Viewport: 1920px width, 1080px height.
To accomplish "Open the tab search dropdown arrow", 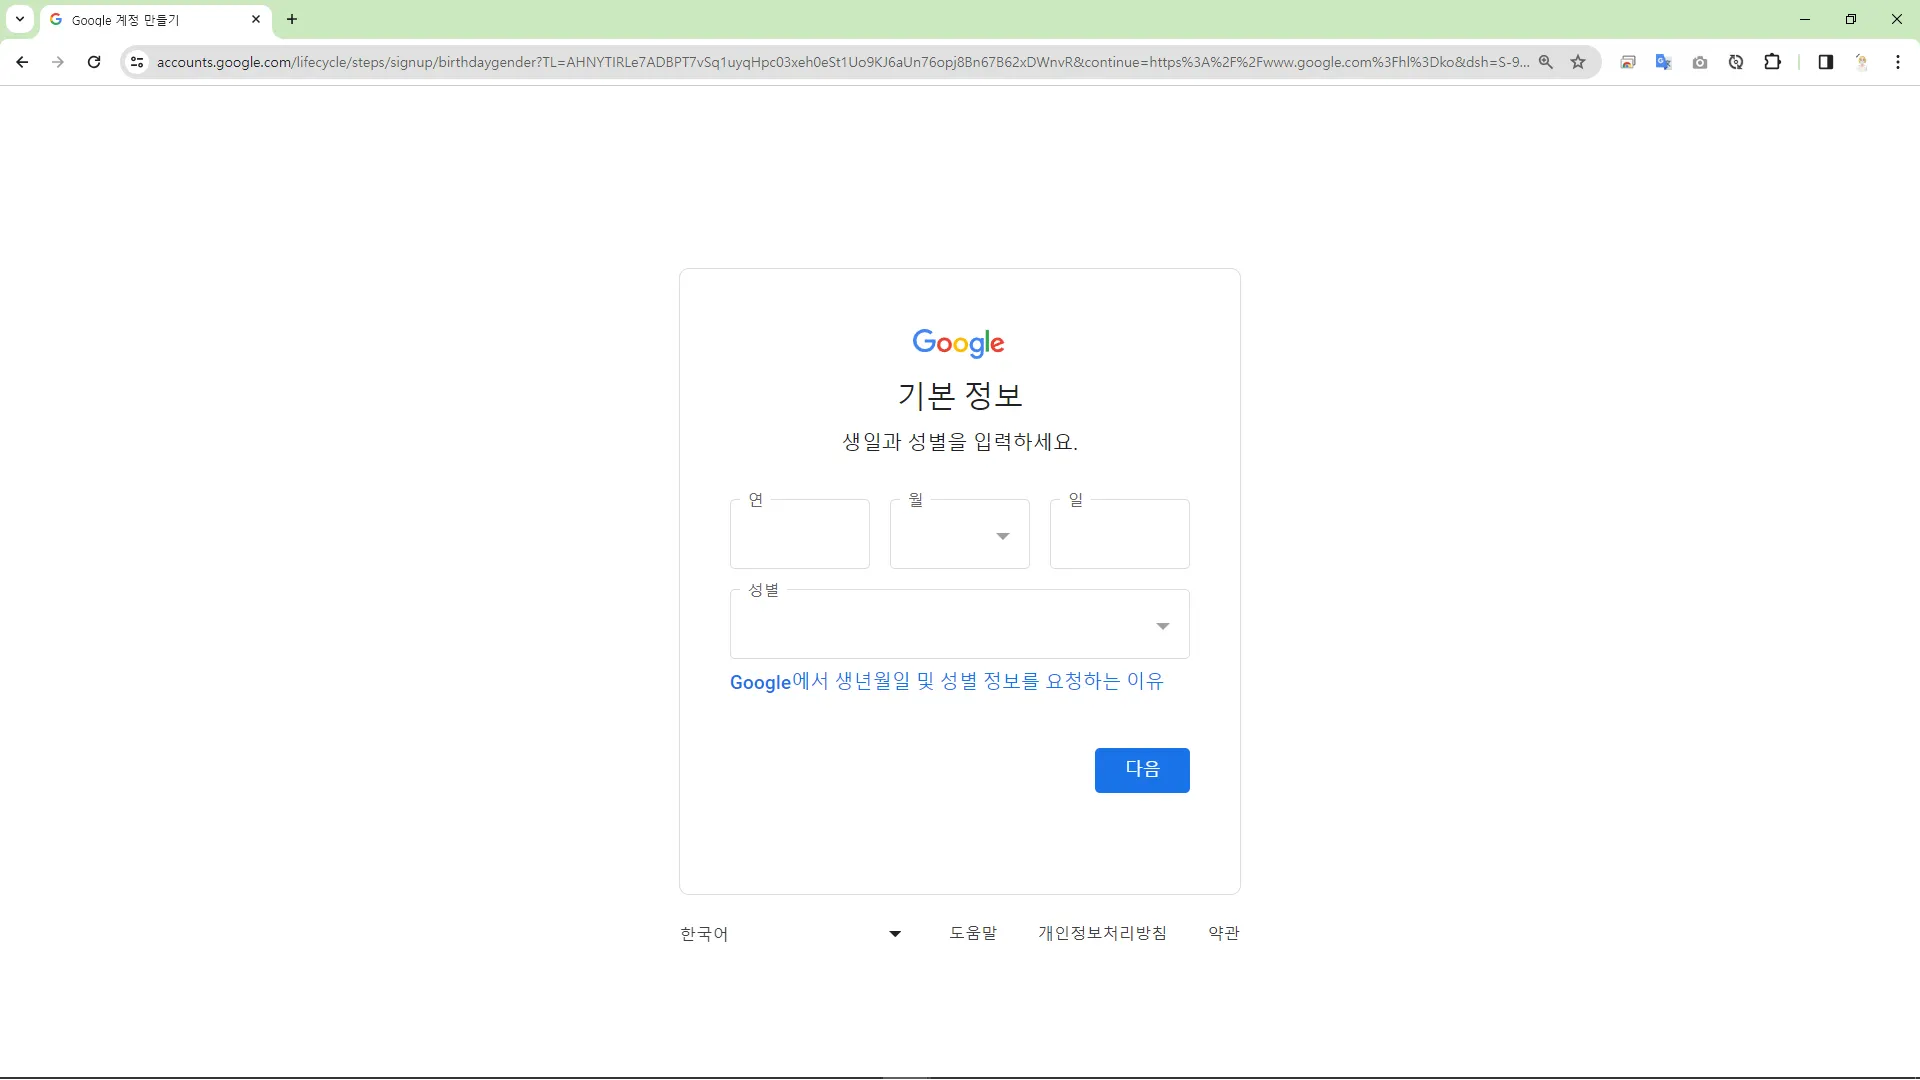I will tap(19, 19).
